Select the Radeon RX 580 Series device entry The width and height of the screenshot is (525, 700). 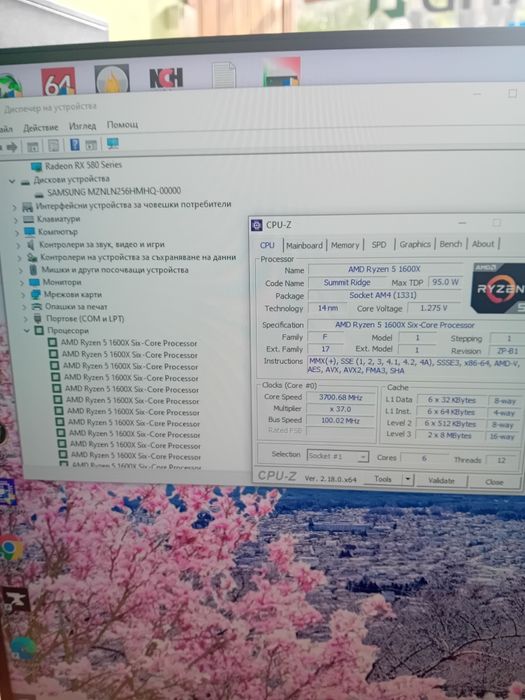[x=83, y=165]
